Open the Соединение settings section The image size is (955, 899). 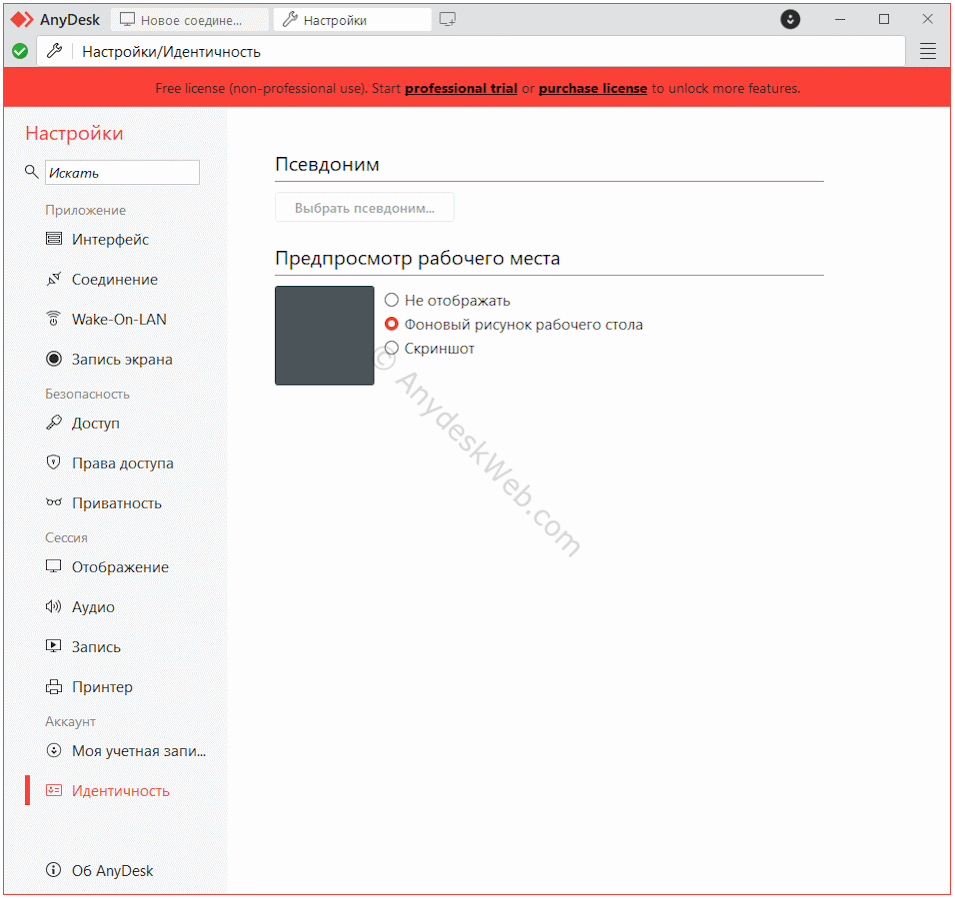point(116,279)
